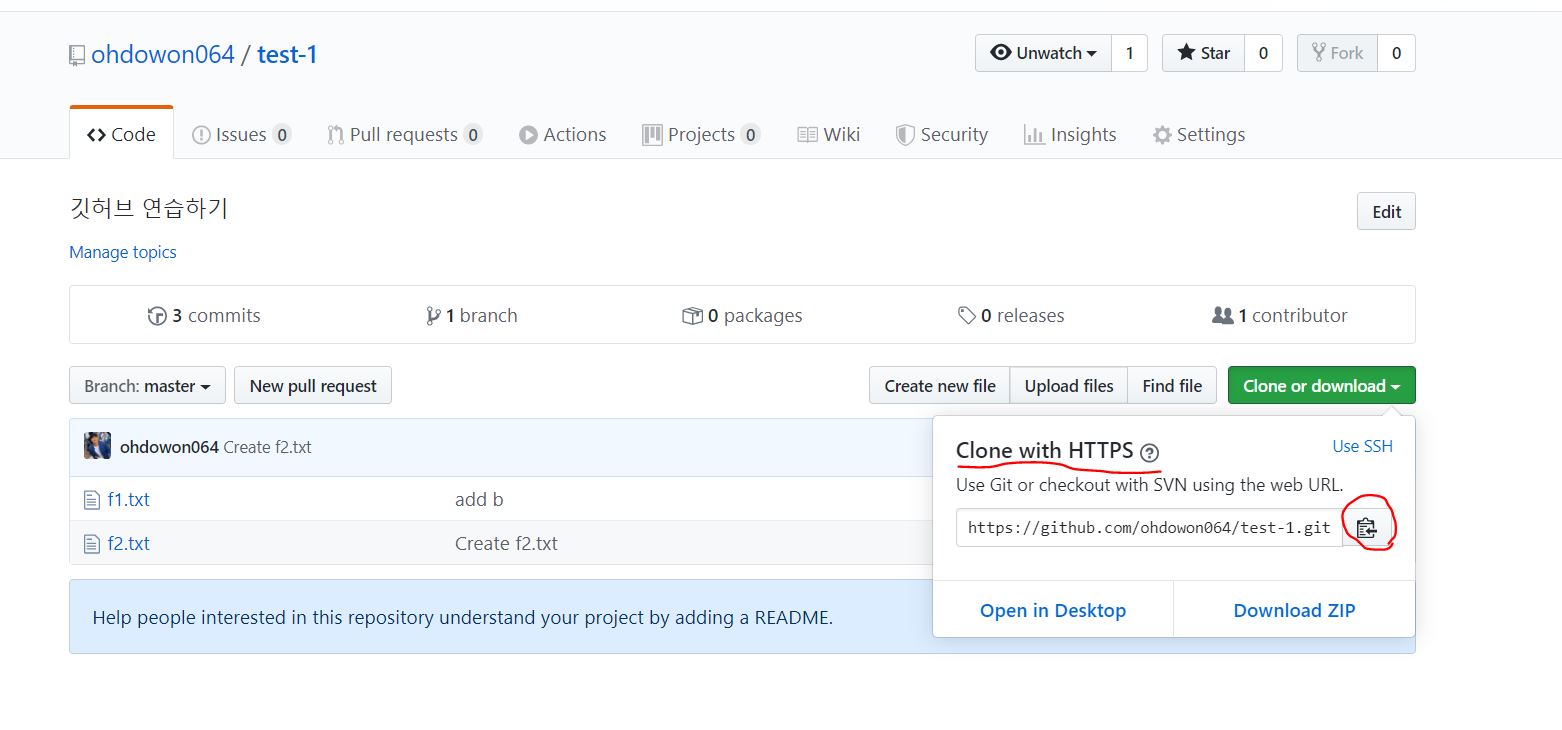Viewport: 1562px width, 730px height.
Task: Open the latest commit 'Create f2.txt' in the header
Action: point(267,447)
